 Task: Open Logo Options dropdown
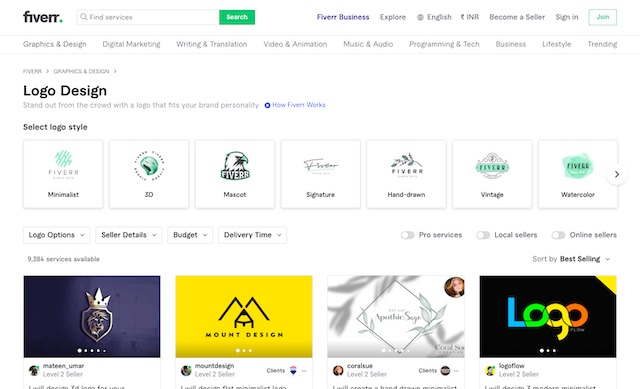[56, 235]
